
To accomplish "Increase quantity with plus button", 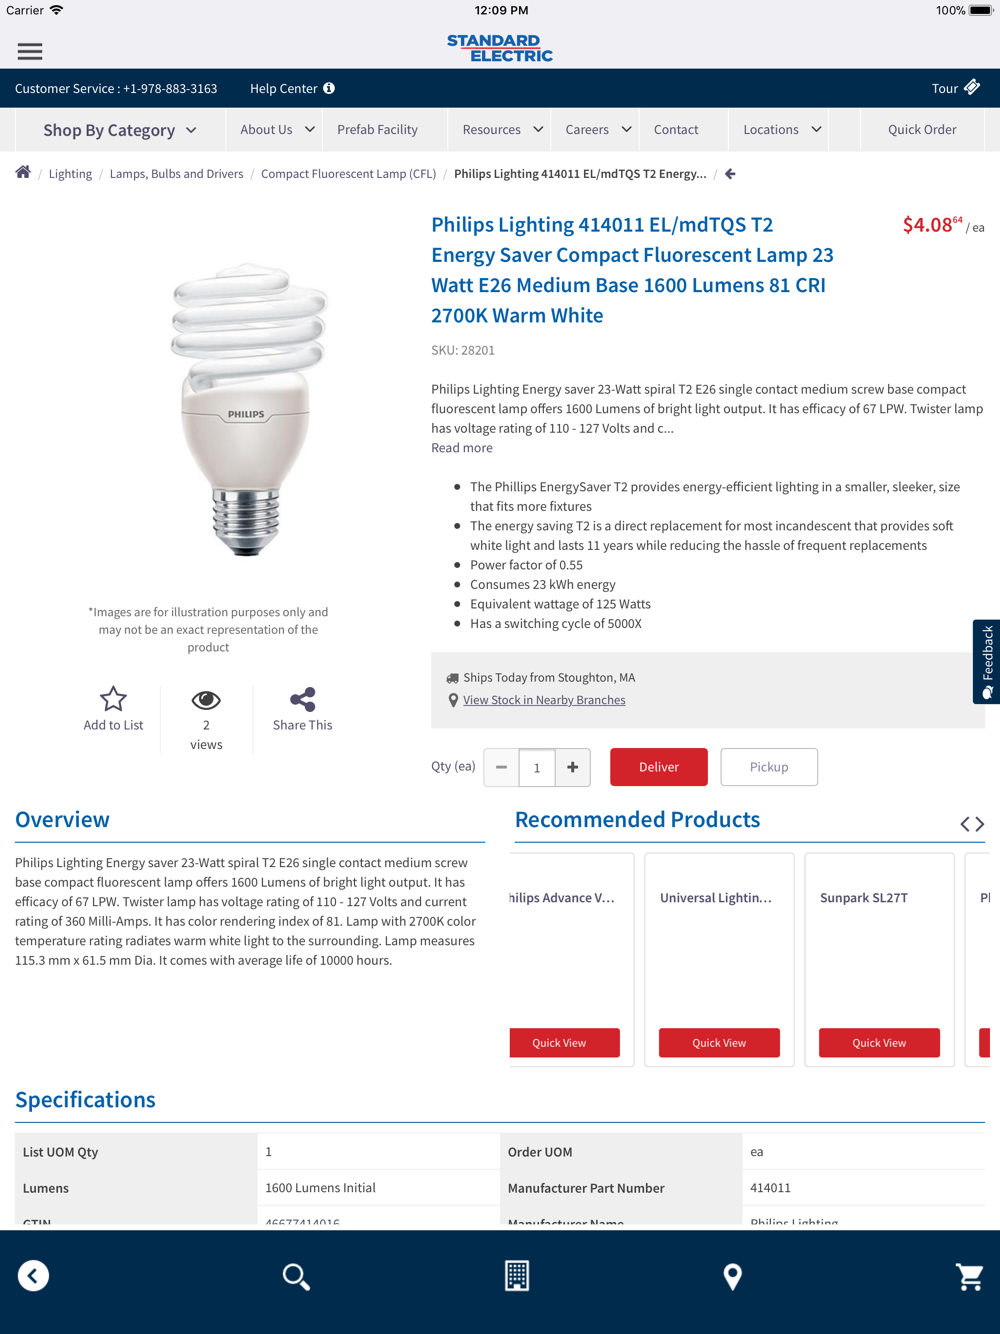I will coord(573,767).
